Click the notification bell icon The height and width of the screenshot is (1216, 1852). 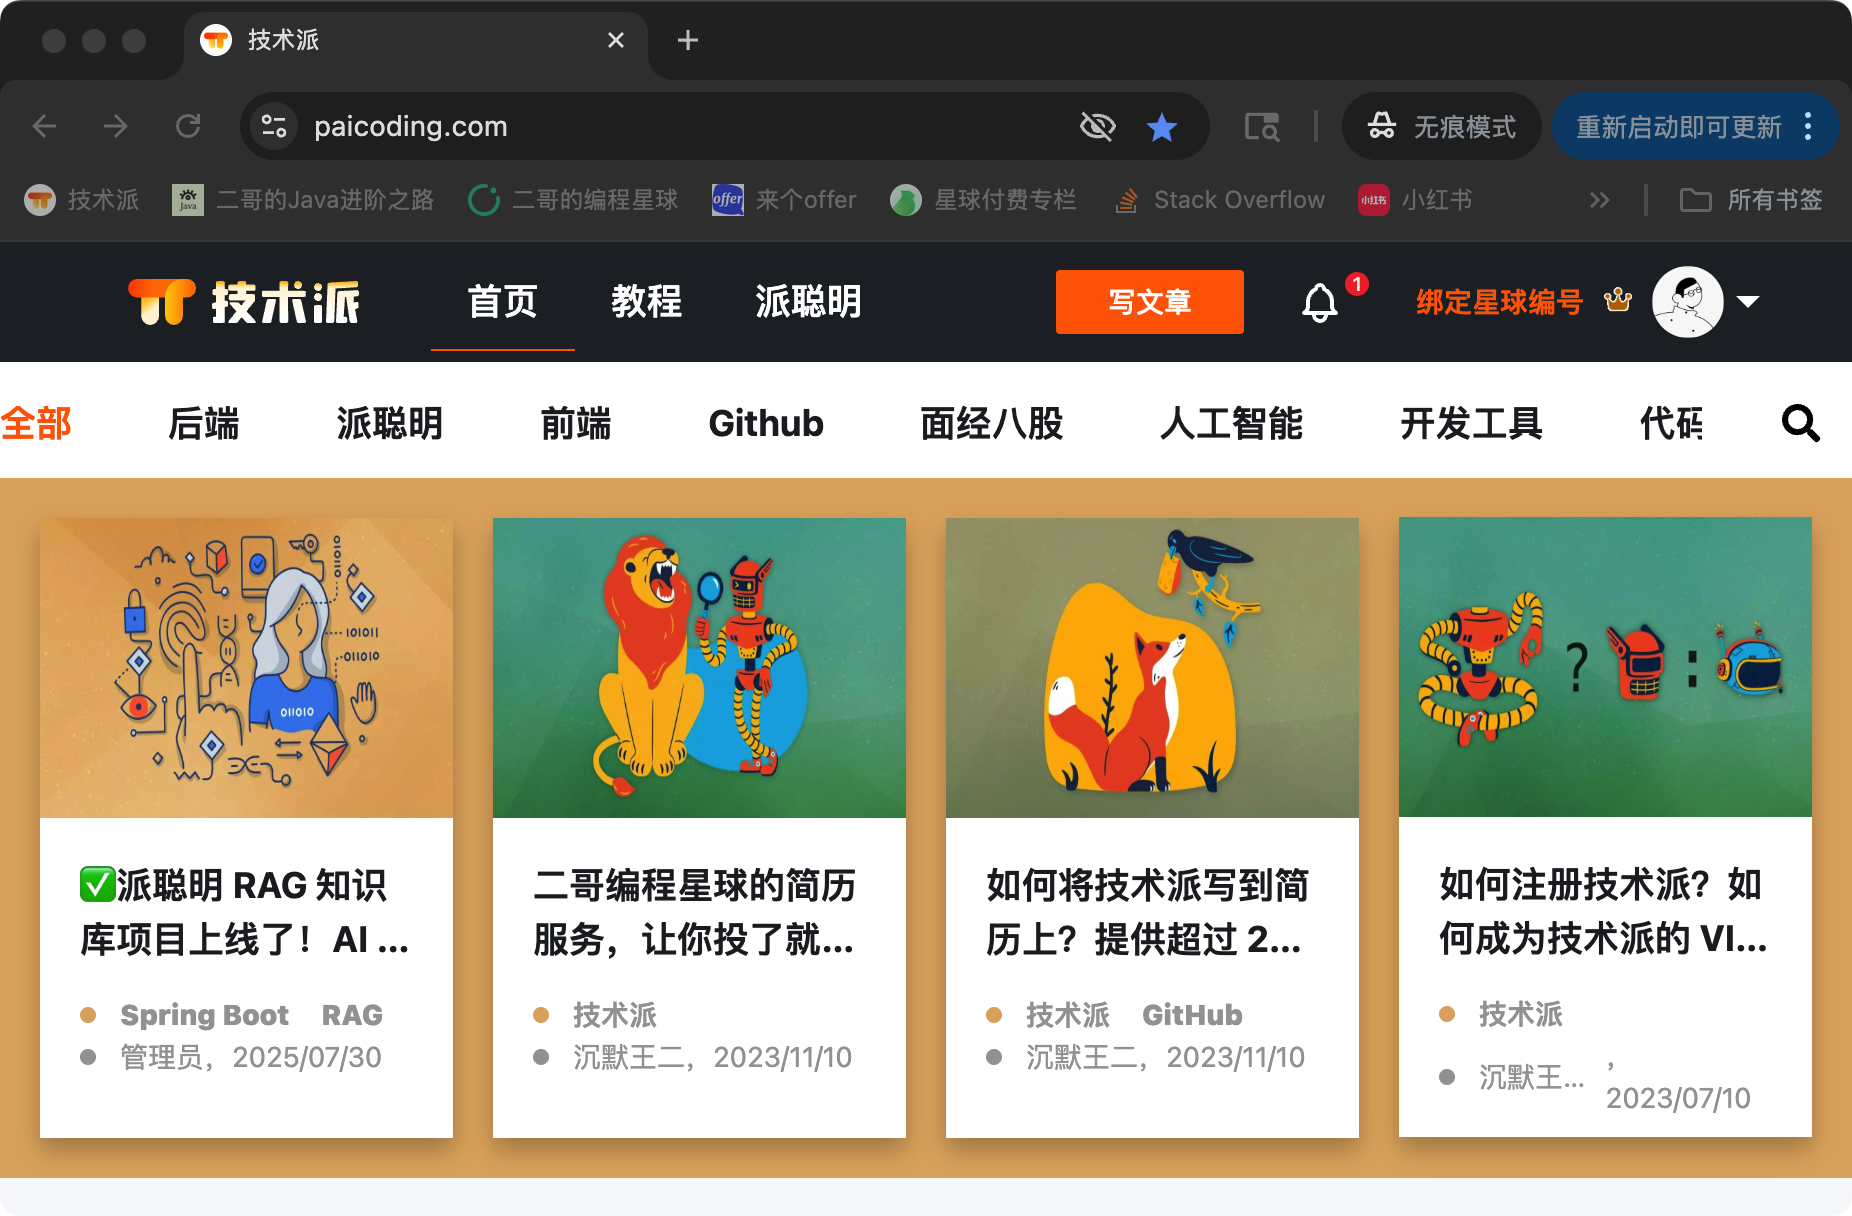pyautogui.click(x=1319, y=302)
